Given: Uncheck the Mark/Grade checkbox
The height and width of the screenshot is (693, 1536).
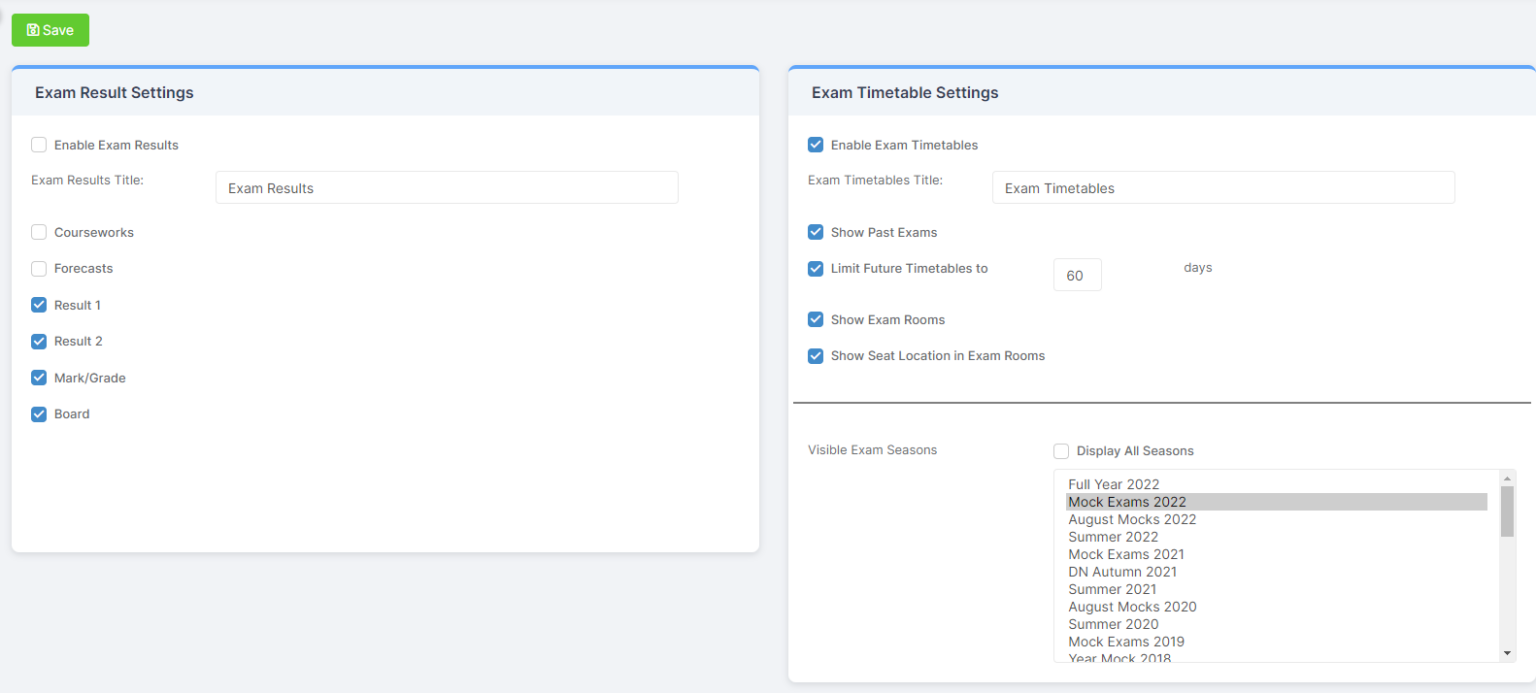Looking at the screenshot, I should pyautogui.click(x=38, y=377).
